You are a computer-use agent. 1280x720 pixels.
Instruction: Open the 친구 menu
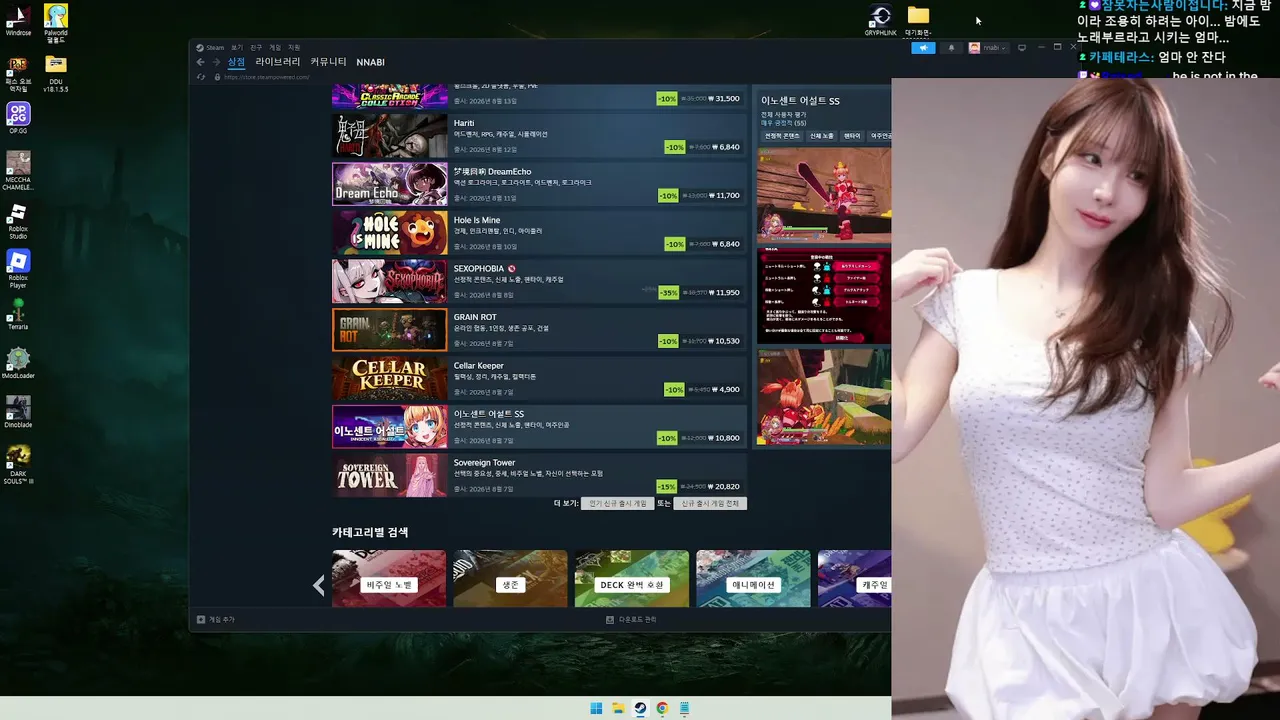pyautogui.click(x=256, y=47)
